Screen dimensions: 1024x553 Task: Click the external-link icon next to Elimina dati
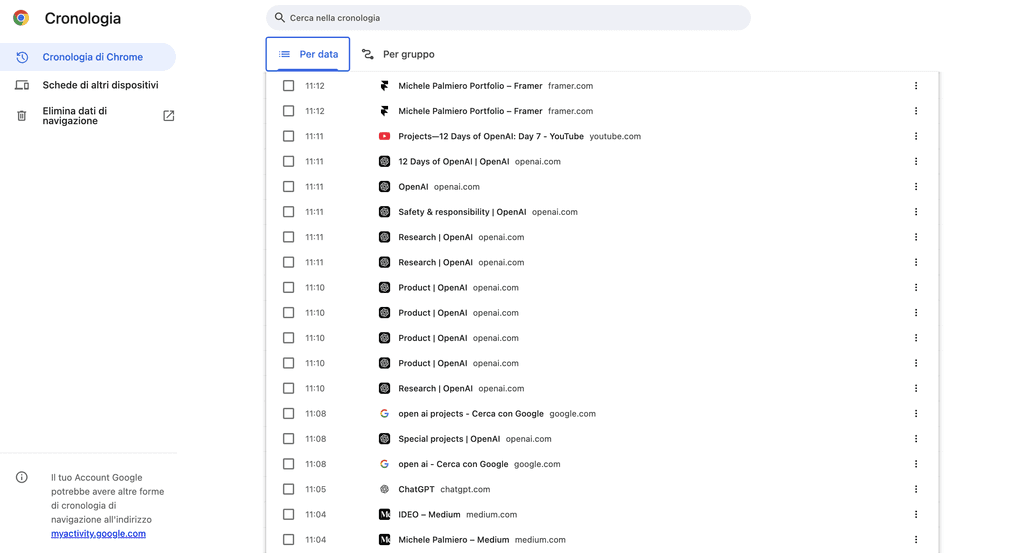168,116
